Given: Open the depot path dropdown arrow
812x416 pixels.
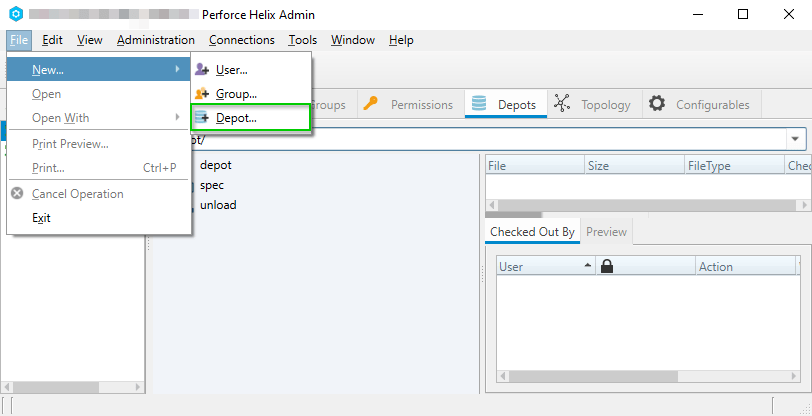Looking at the screenshot, I should 795,139.
